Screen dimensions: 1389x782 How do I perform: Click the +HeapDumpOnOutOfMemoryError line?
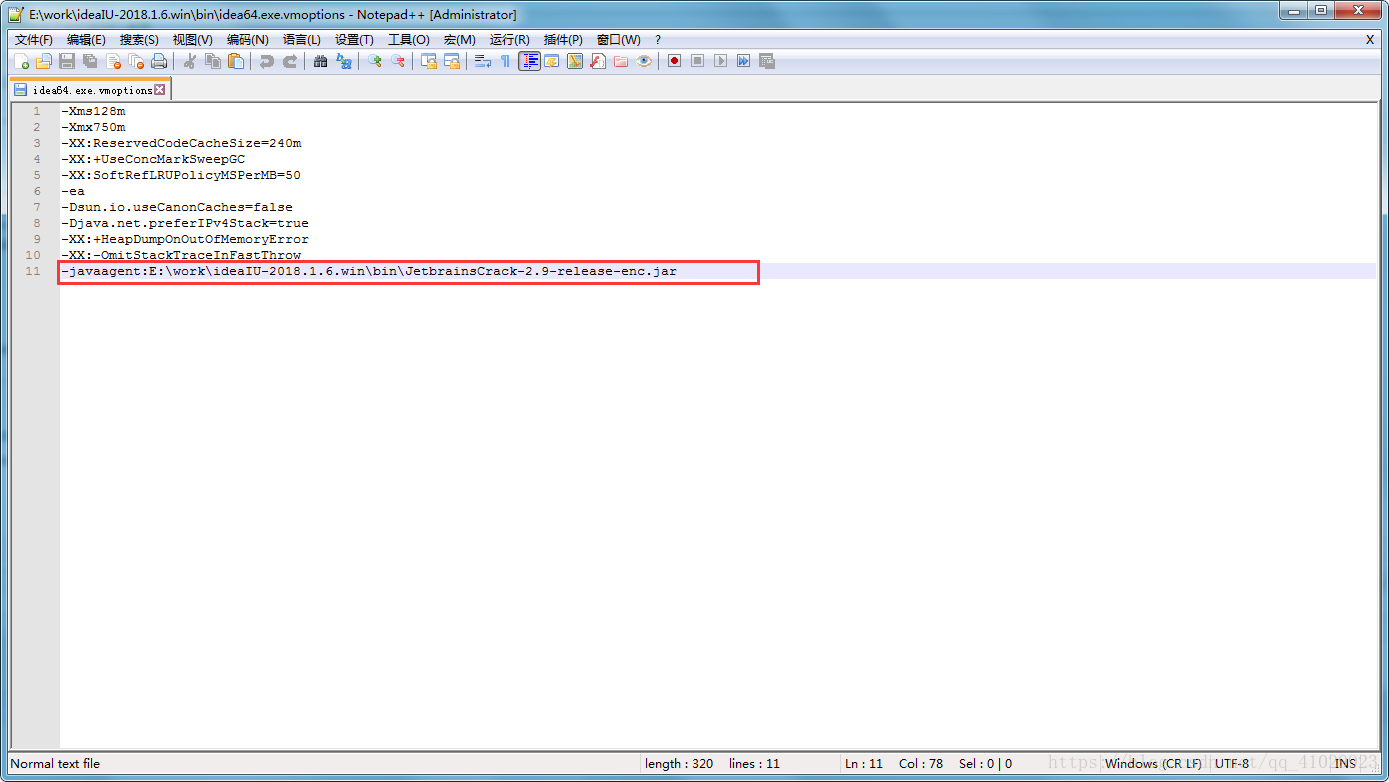tap(185, 239)
